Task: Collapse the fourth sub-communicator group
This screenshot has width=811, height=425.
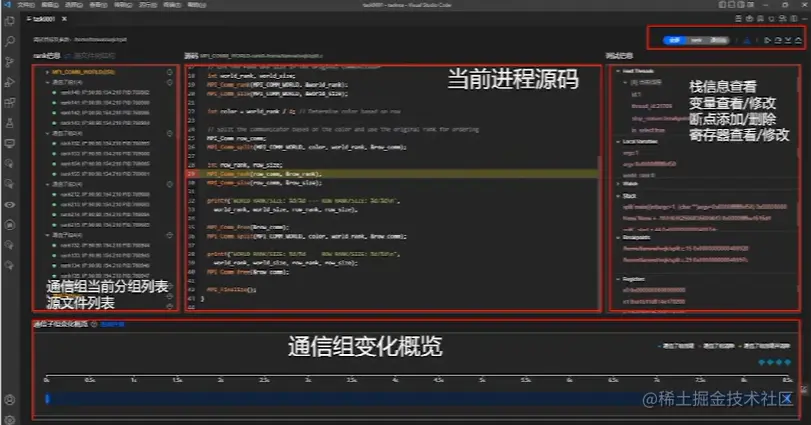Action: pos(47,235)
